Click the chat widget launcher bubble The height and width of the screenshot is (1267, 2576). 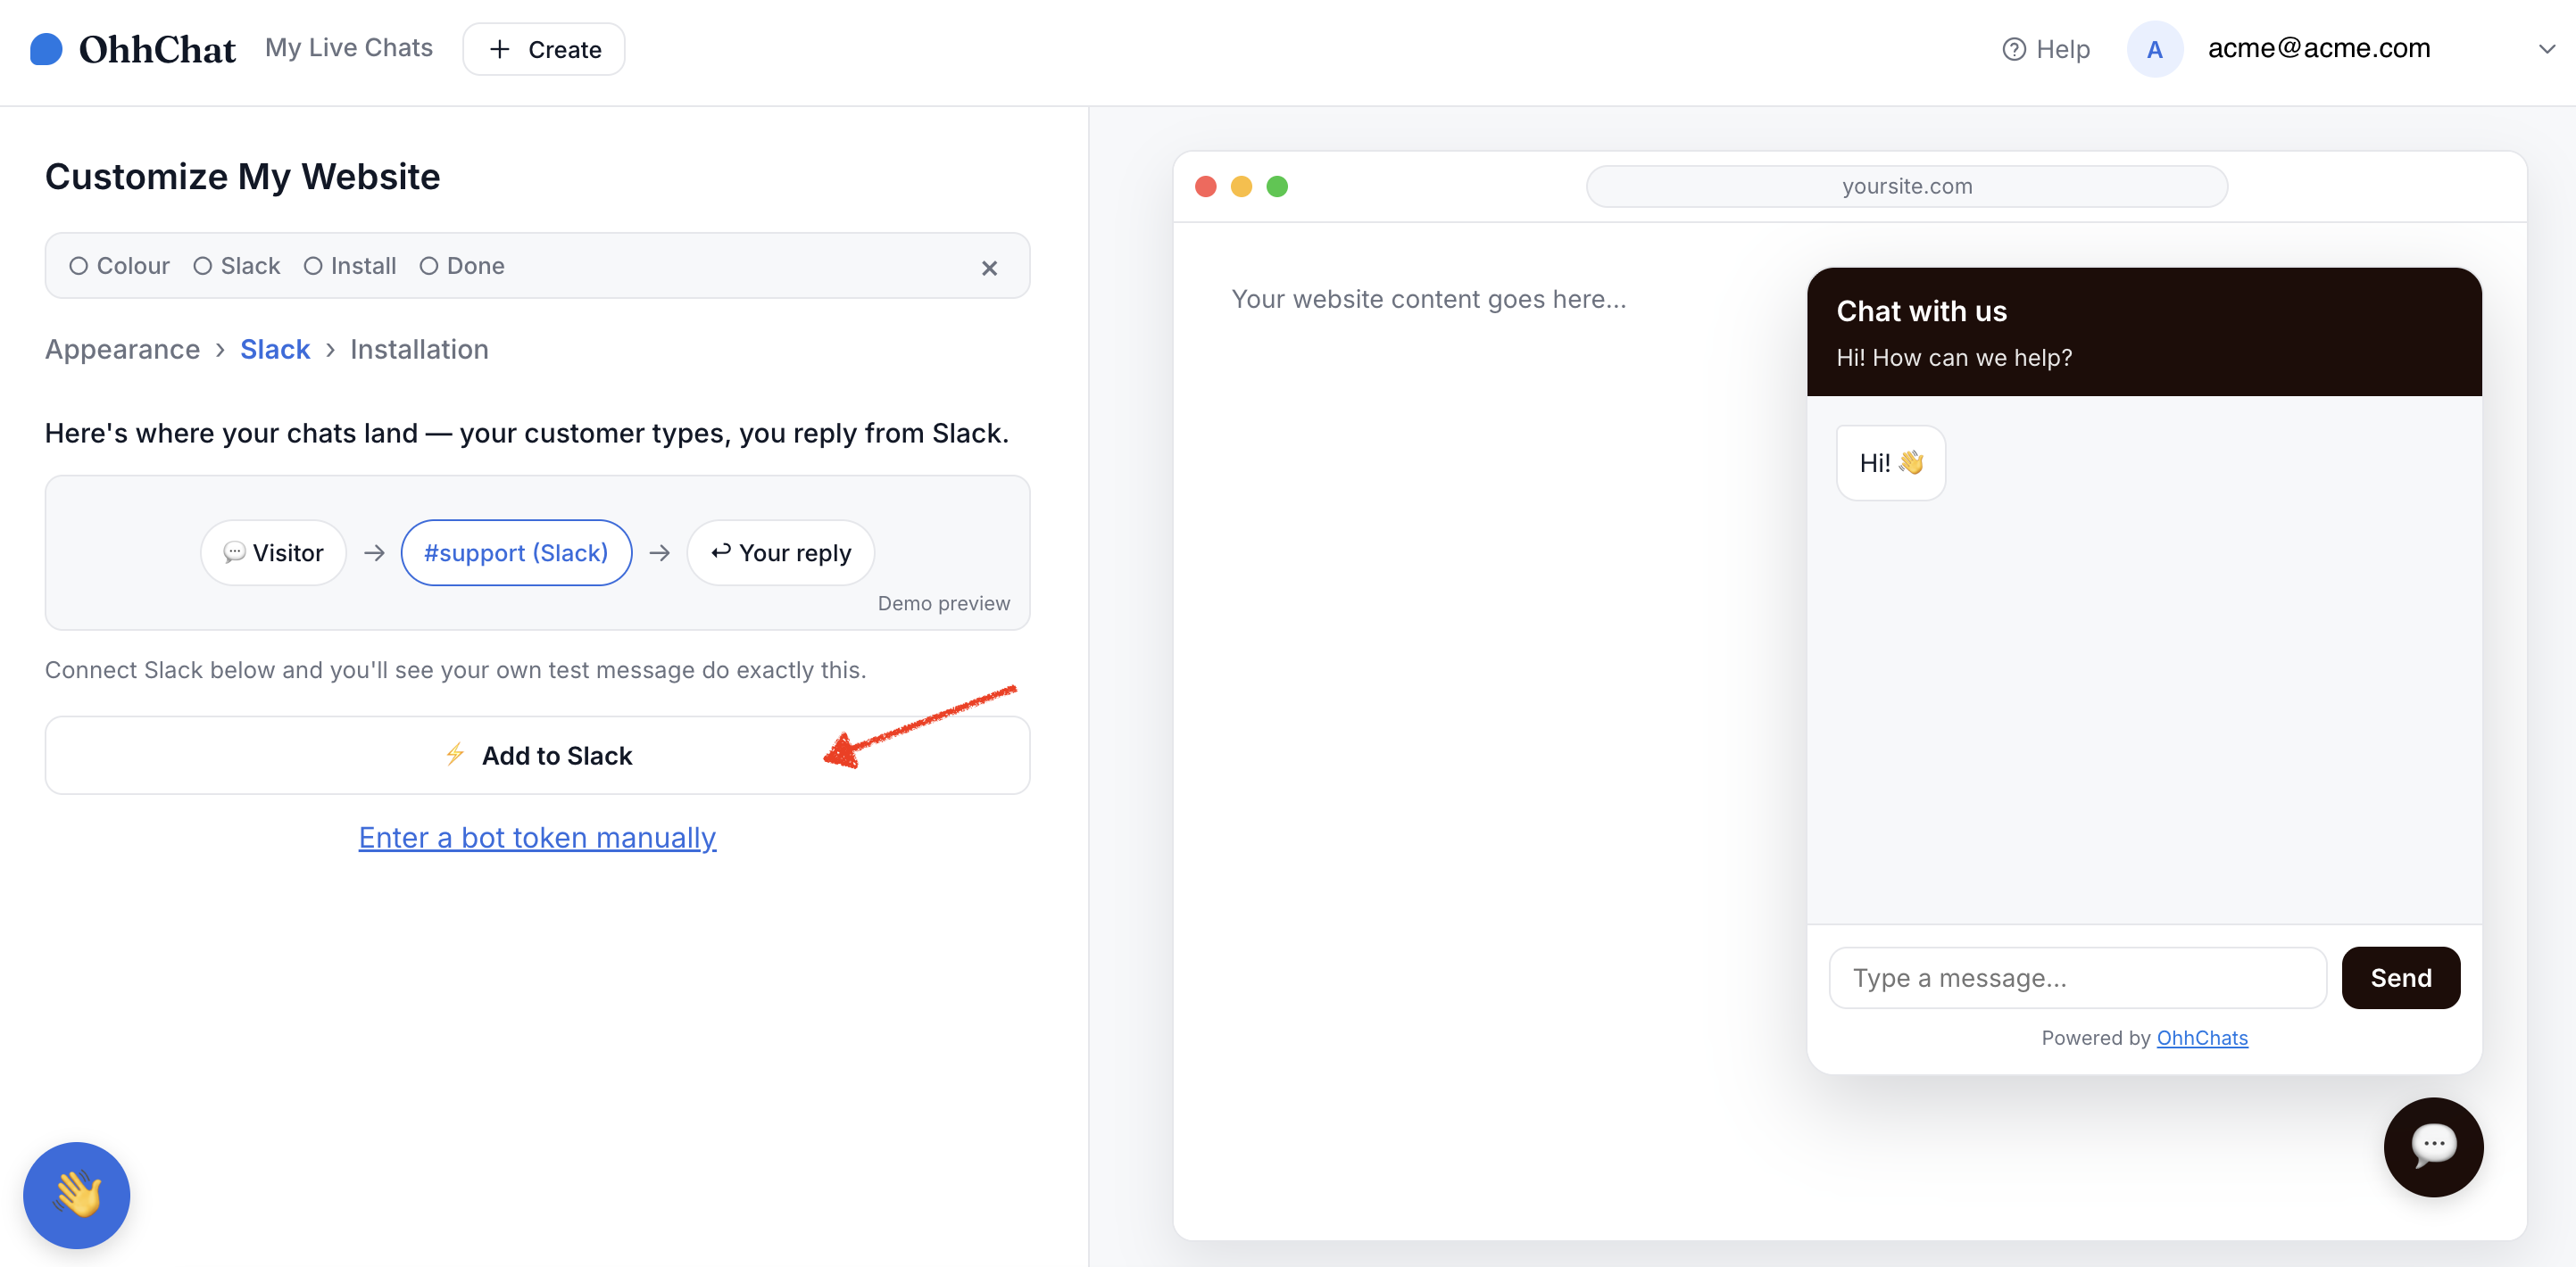tap(2433, 1147)
